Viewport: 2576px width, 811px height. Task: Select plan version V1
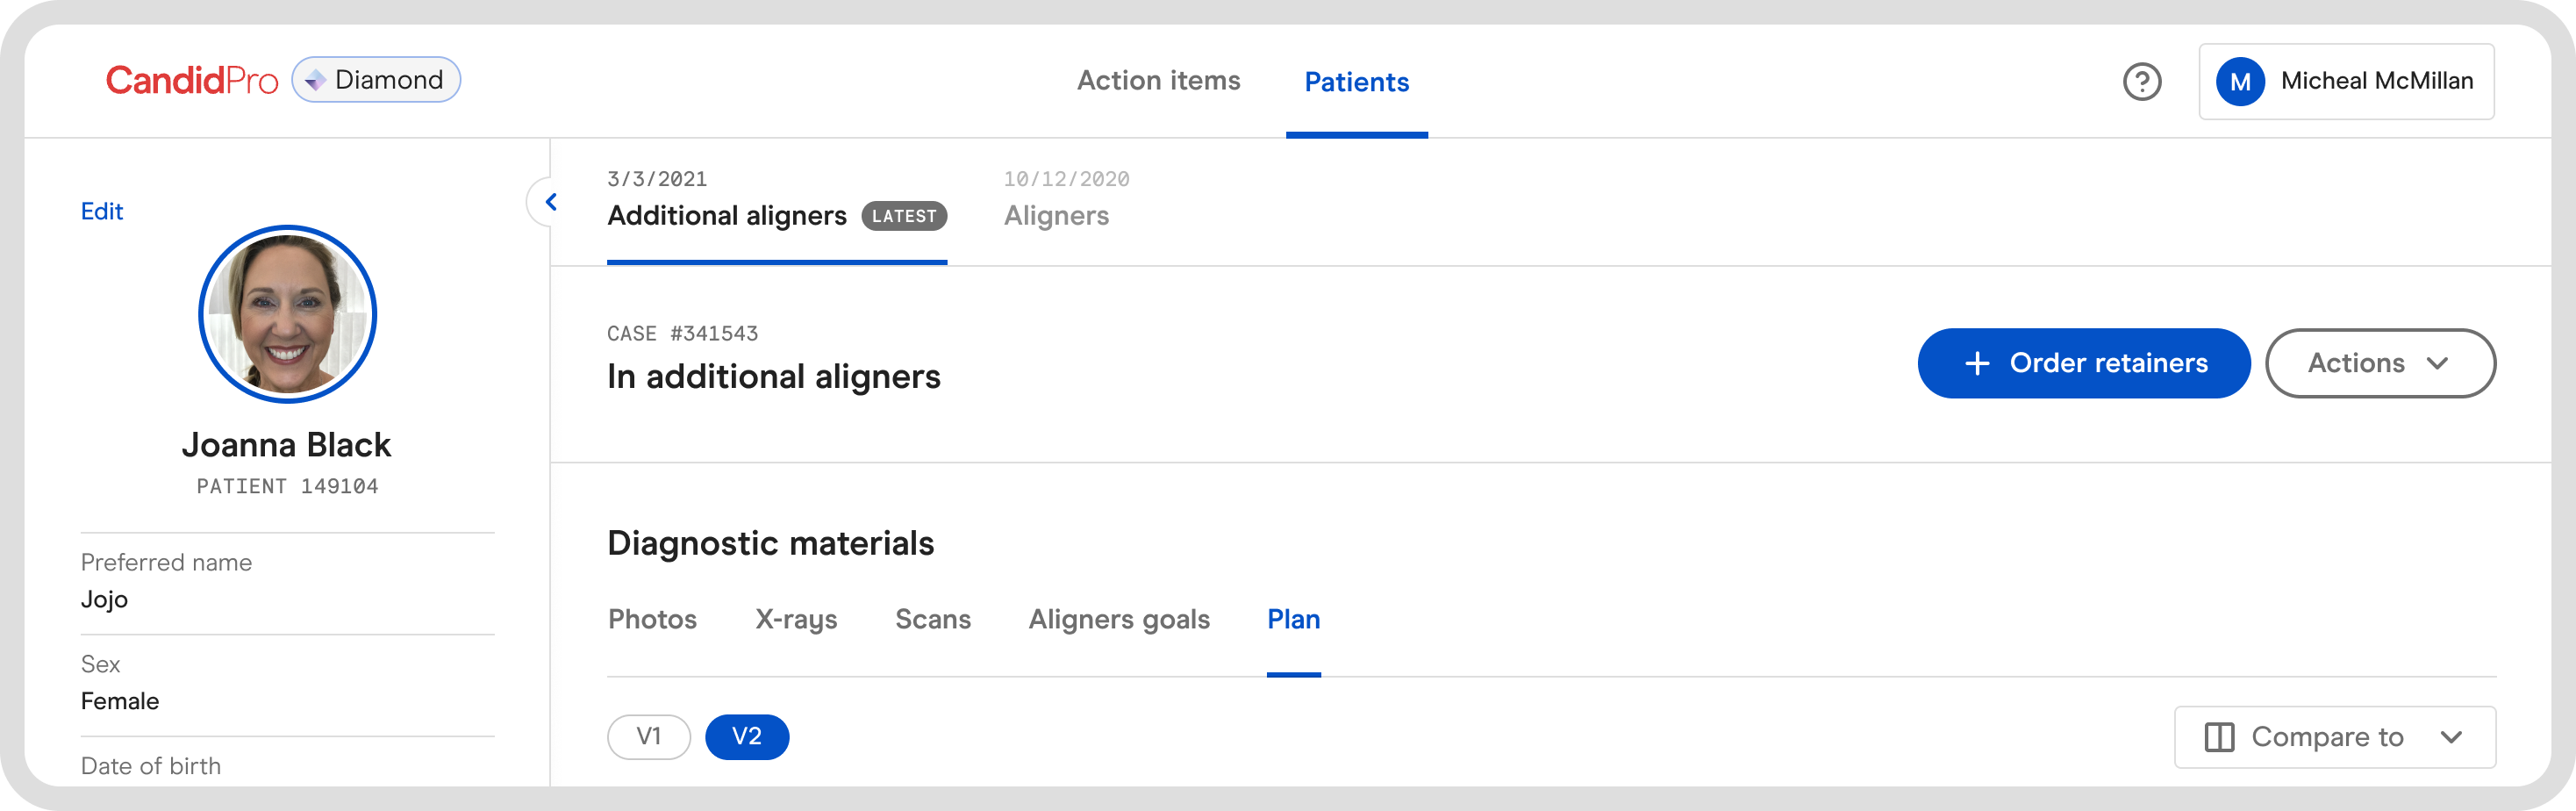pyautogui.click(x=649, y=737)
